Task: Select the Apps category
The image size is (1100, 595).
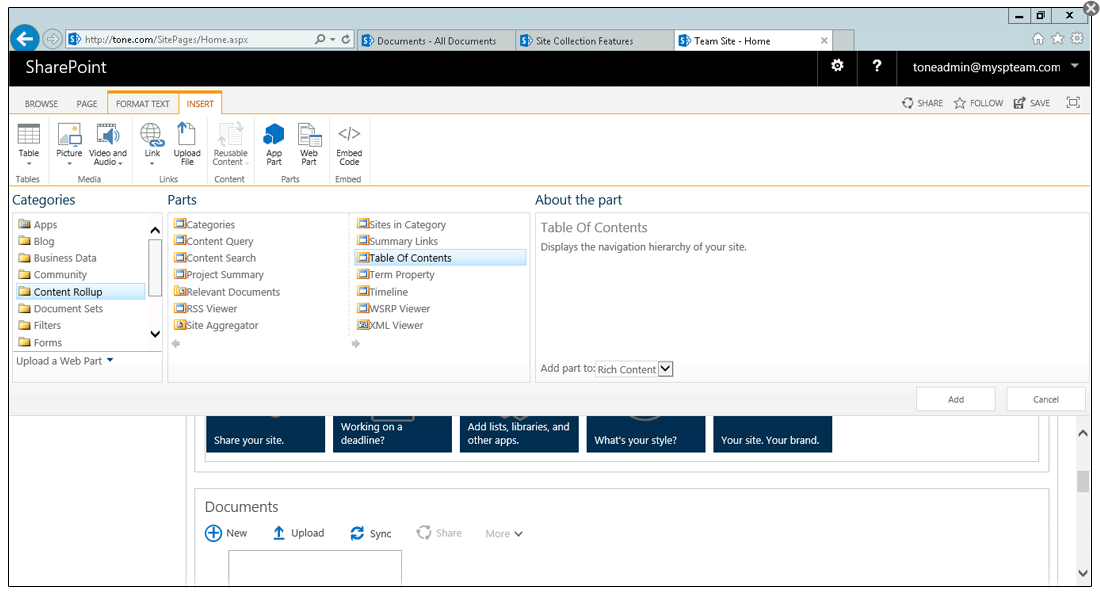Action: click(38, 225)
